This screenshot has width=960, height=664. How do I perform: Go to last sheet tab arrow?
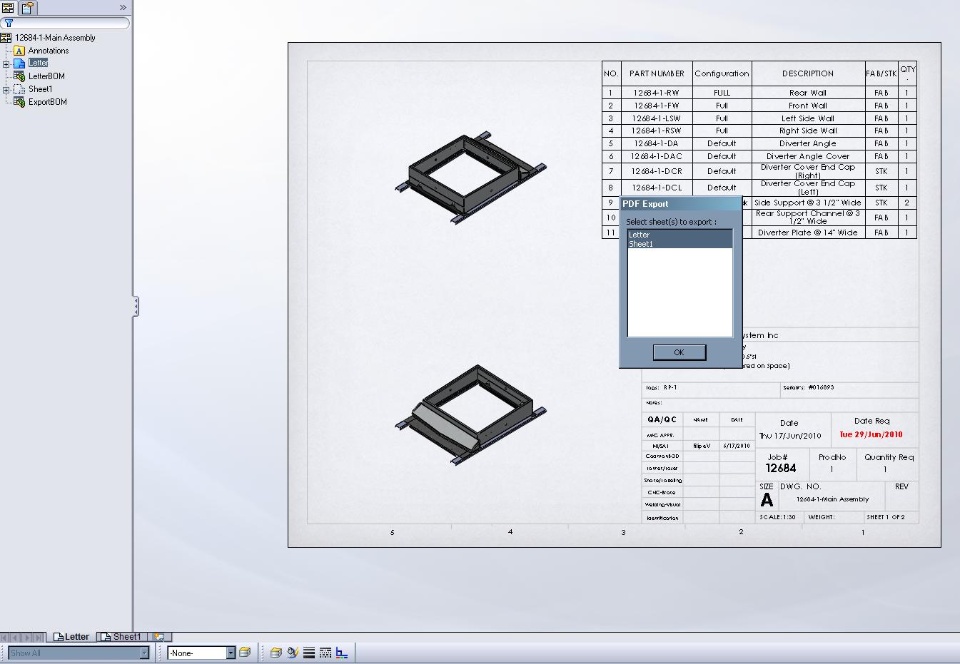(x=40, y=637)
